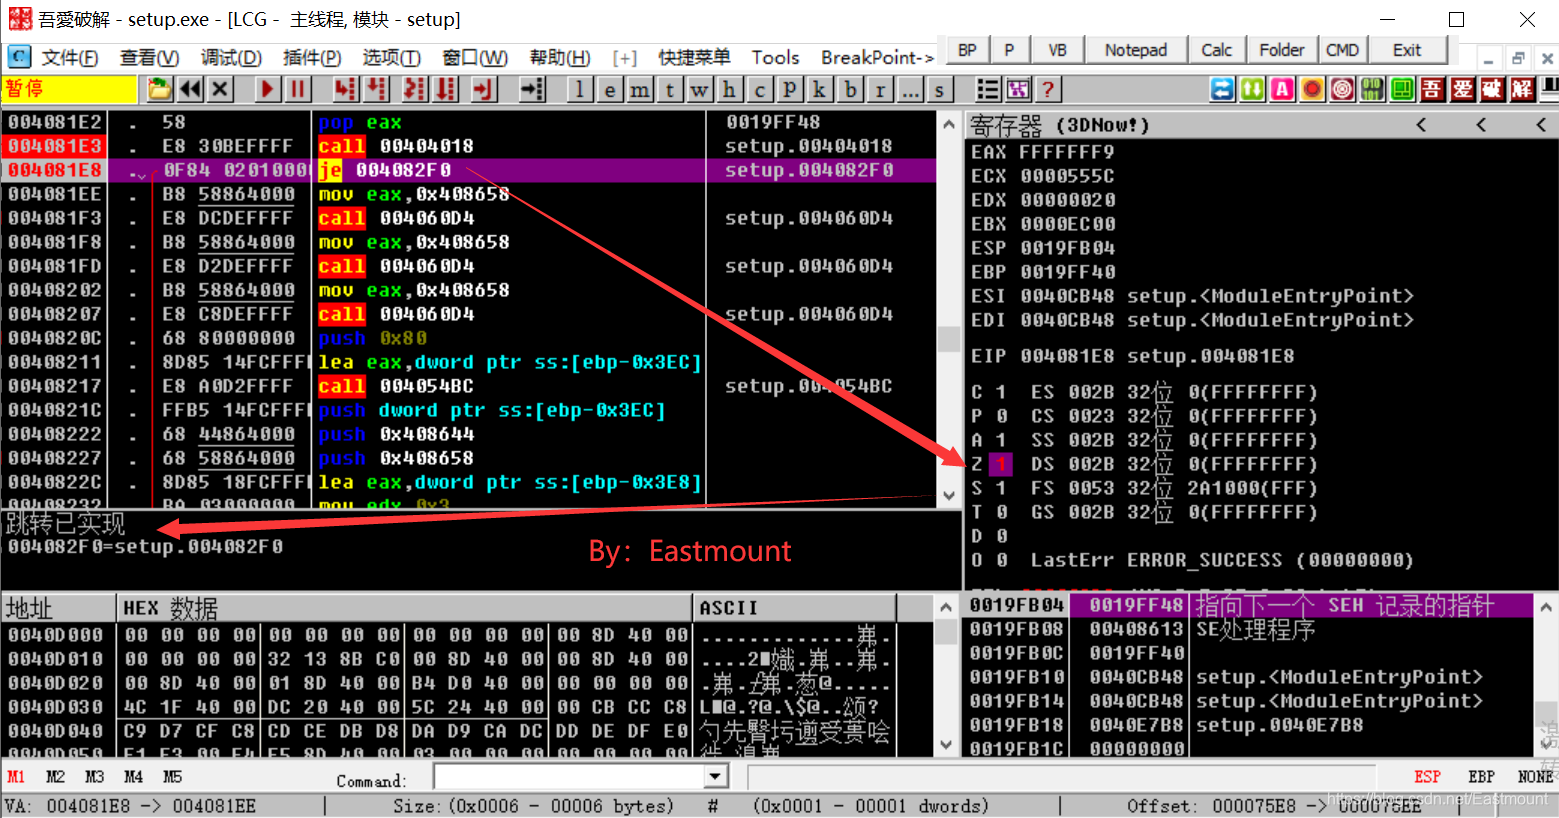Click the Open file toolbar icon
The height and width of the screenshot is (818, 1559).
[x=160, y=89]
